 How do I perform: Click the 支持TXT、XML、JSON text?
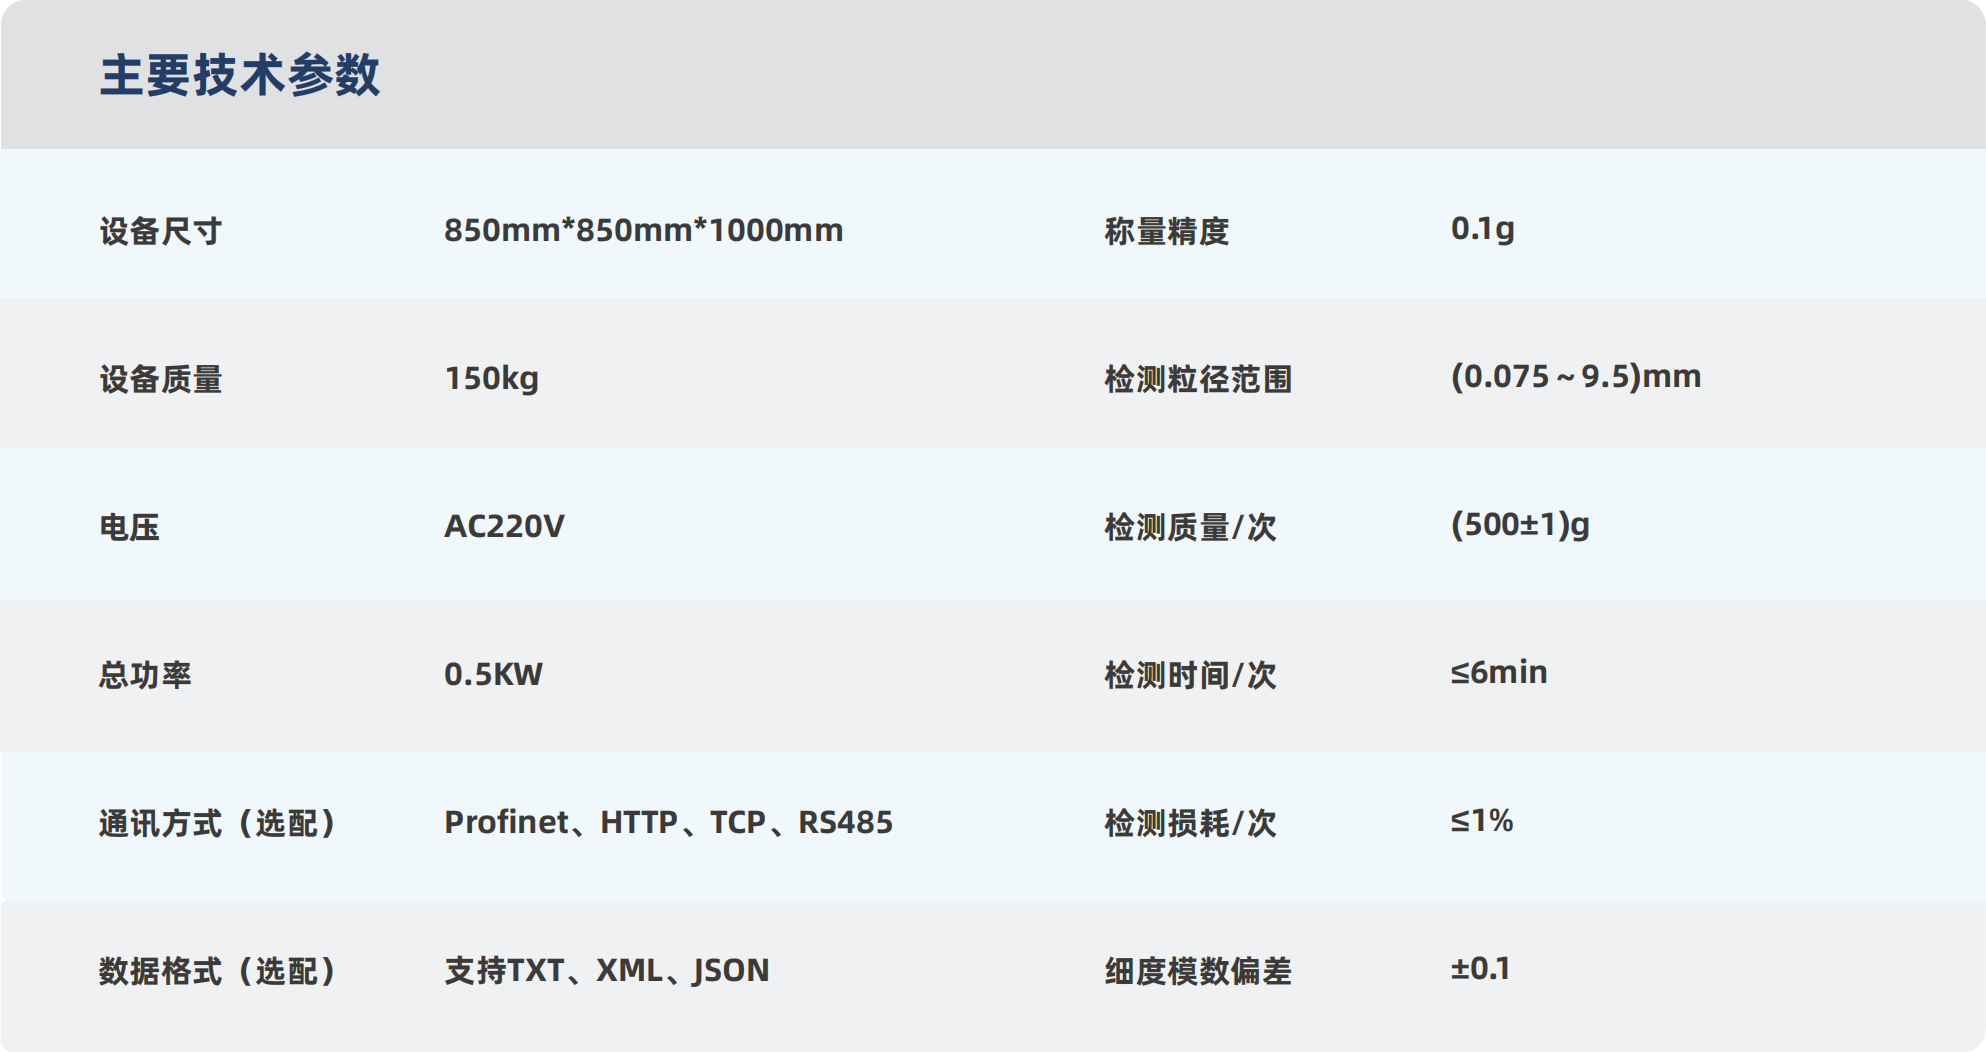pos(607,970)
